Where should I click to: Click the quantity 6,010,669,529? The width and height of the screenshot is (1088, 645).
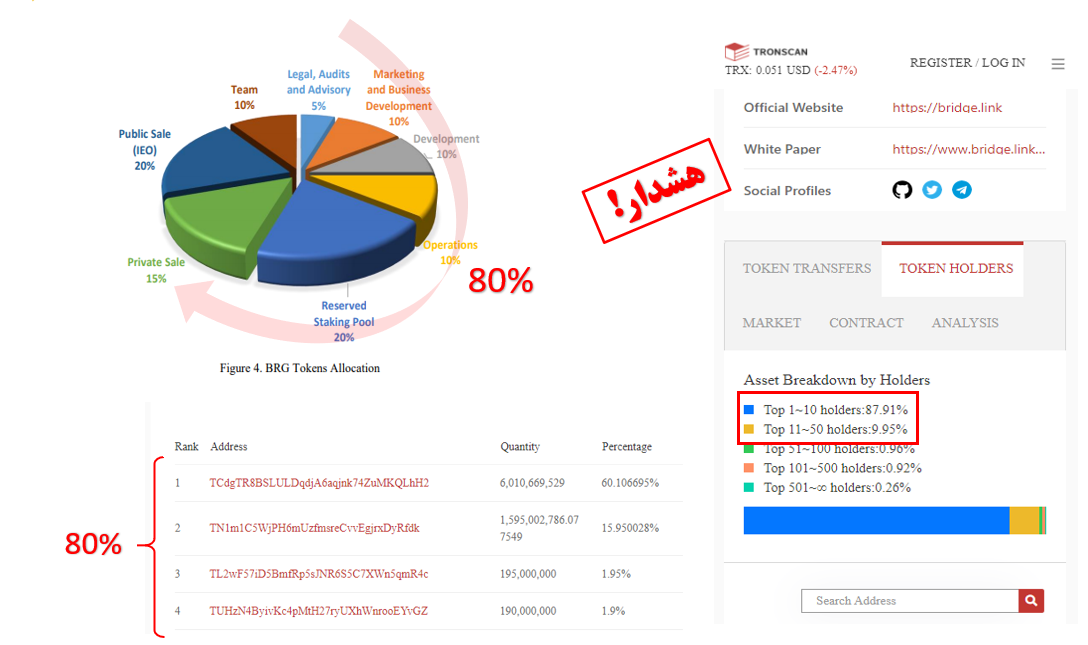532,483
